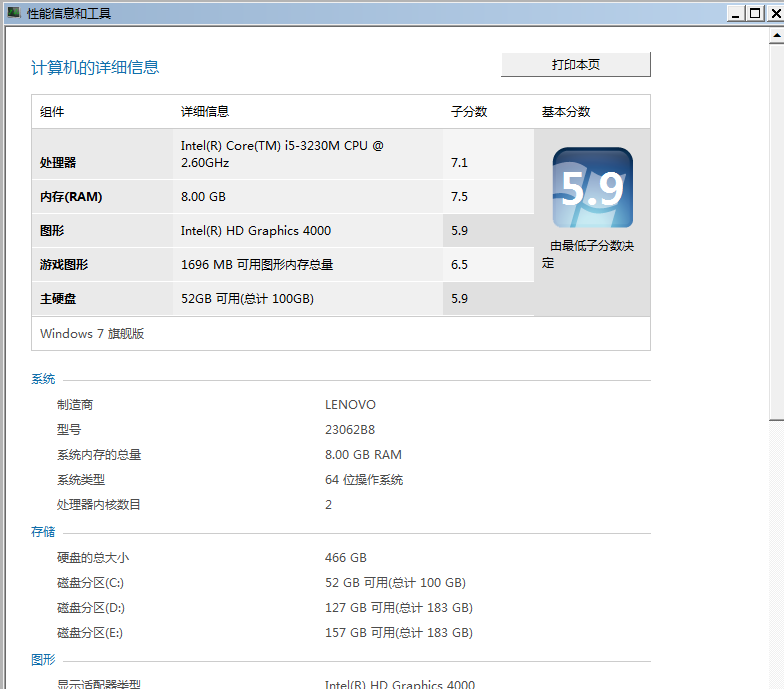Select the 主硬盘 row label
The width and height of the screenshot is (784, 689).
coord(58,298)
